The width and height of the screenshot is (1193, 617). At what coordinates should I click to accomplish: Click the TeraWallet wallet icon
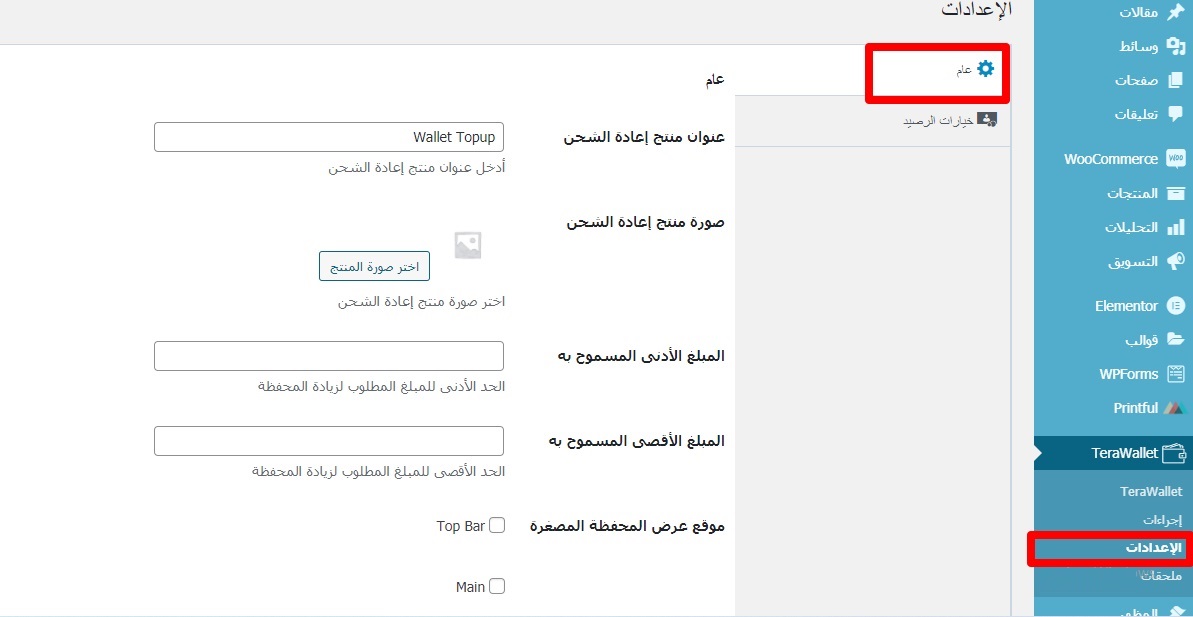pos(1173,453)
